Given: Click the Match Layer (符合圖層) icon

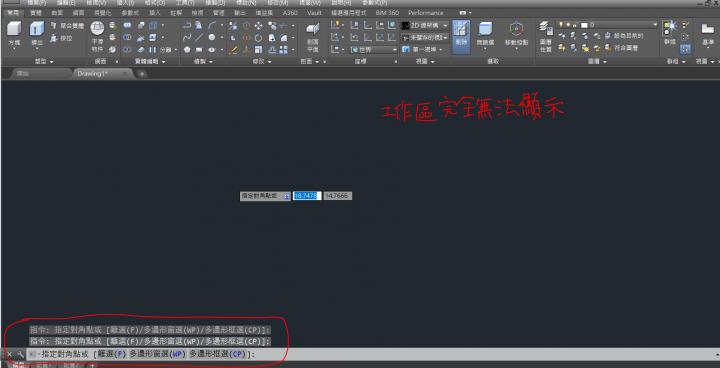Looking at the screenshot, I should point(622,48).
